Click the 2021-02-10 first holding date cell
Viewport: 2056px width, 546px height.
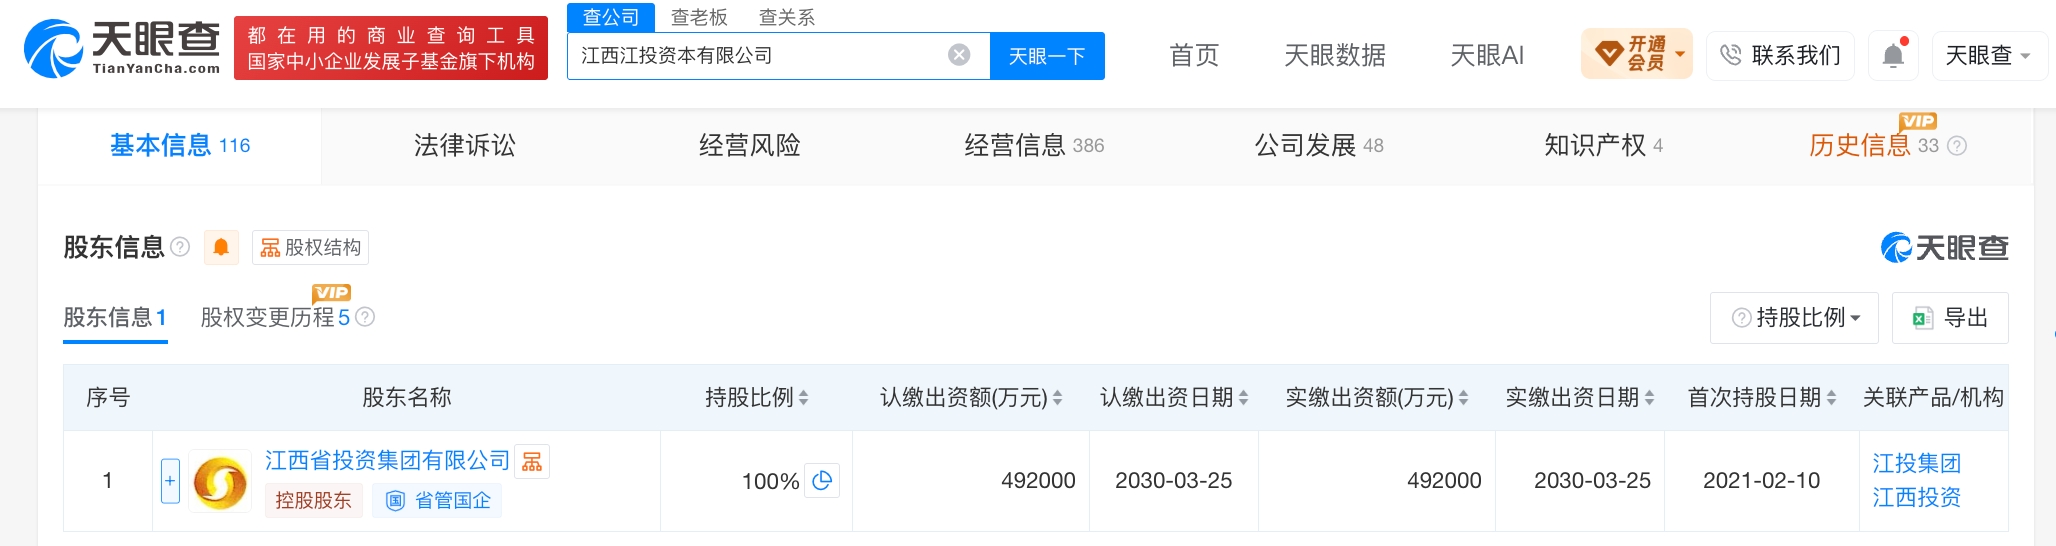click(1761, 481)
